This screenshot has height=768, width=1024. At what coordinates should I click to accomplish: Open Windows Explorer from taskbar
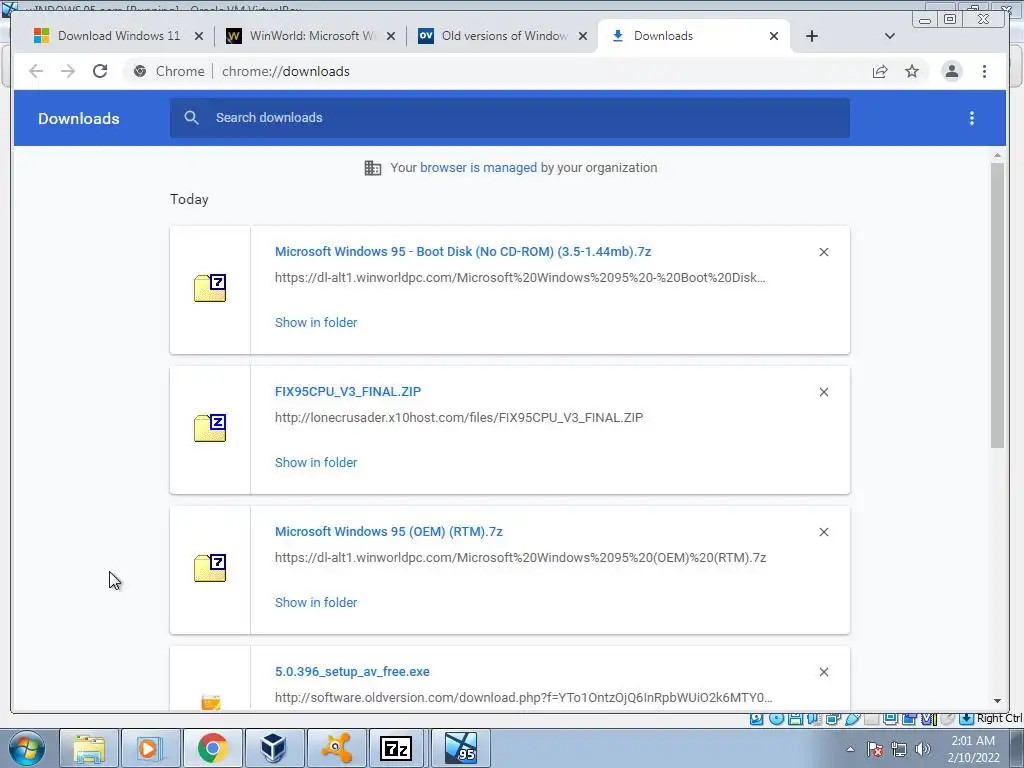click(89, 748)
